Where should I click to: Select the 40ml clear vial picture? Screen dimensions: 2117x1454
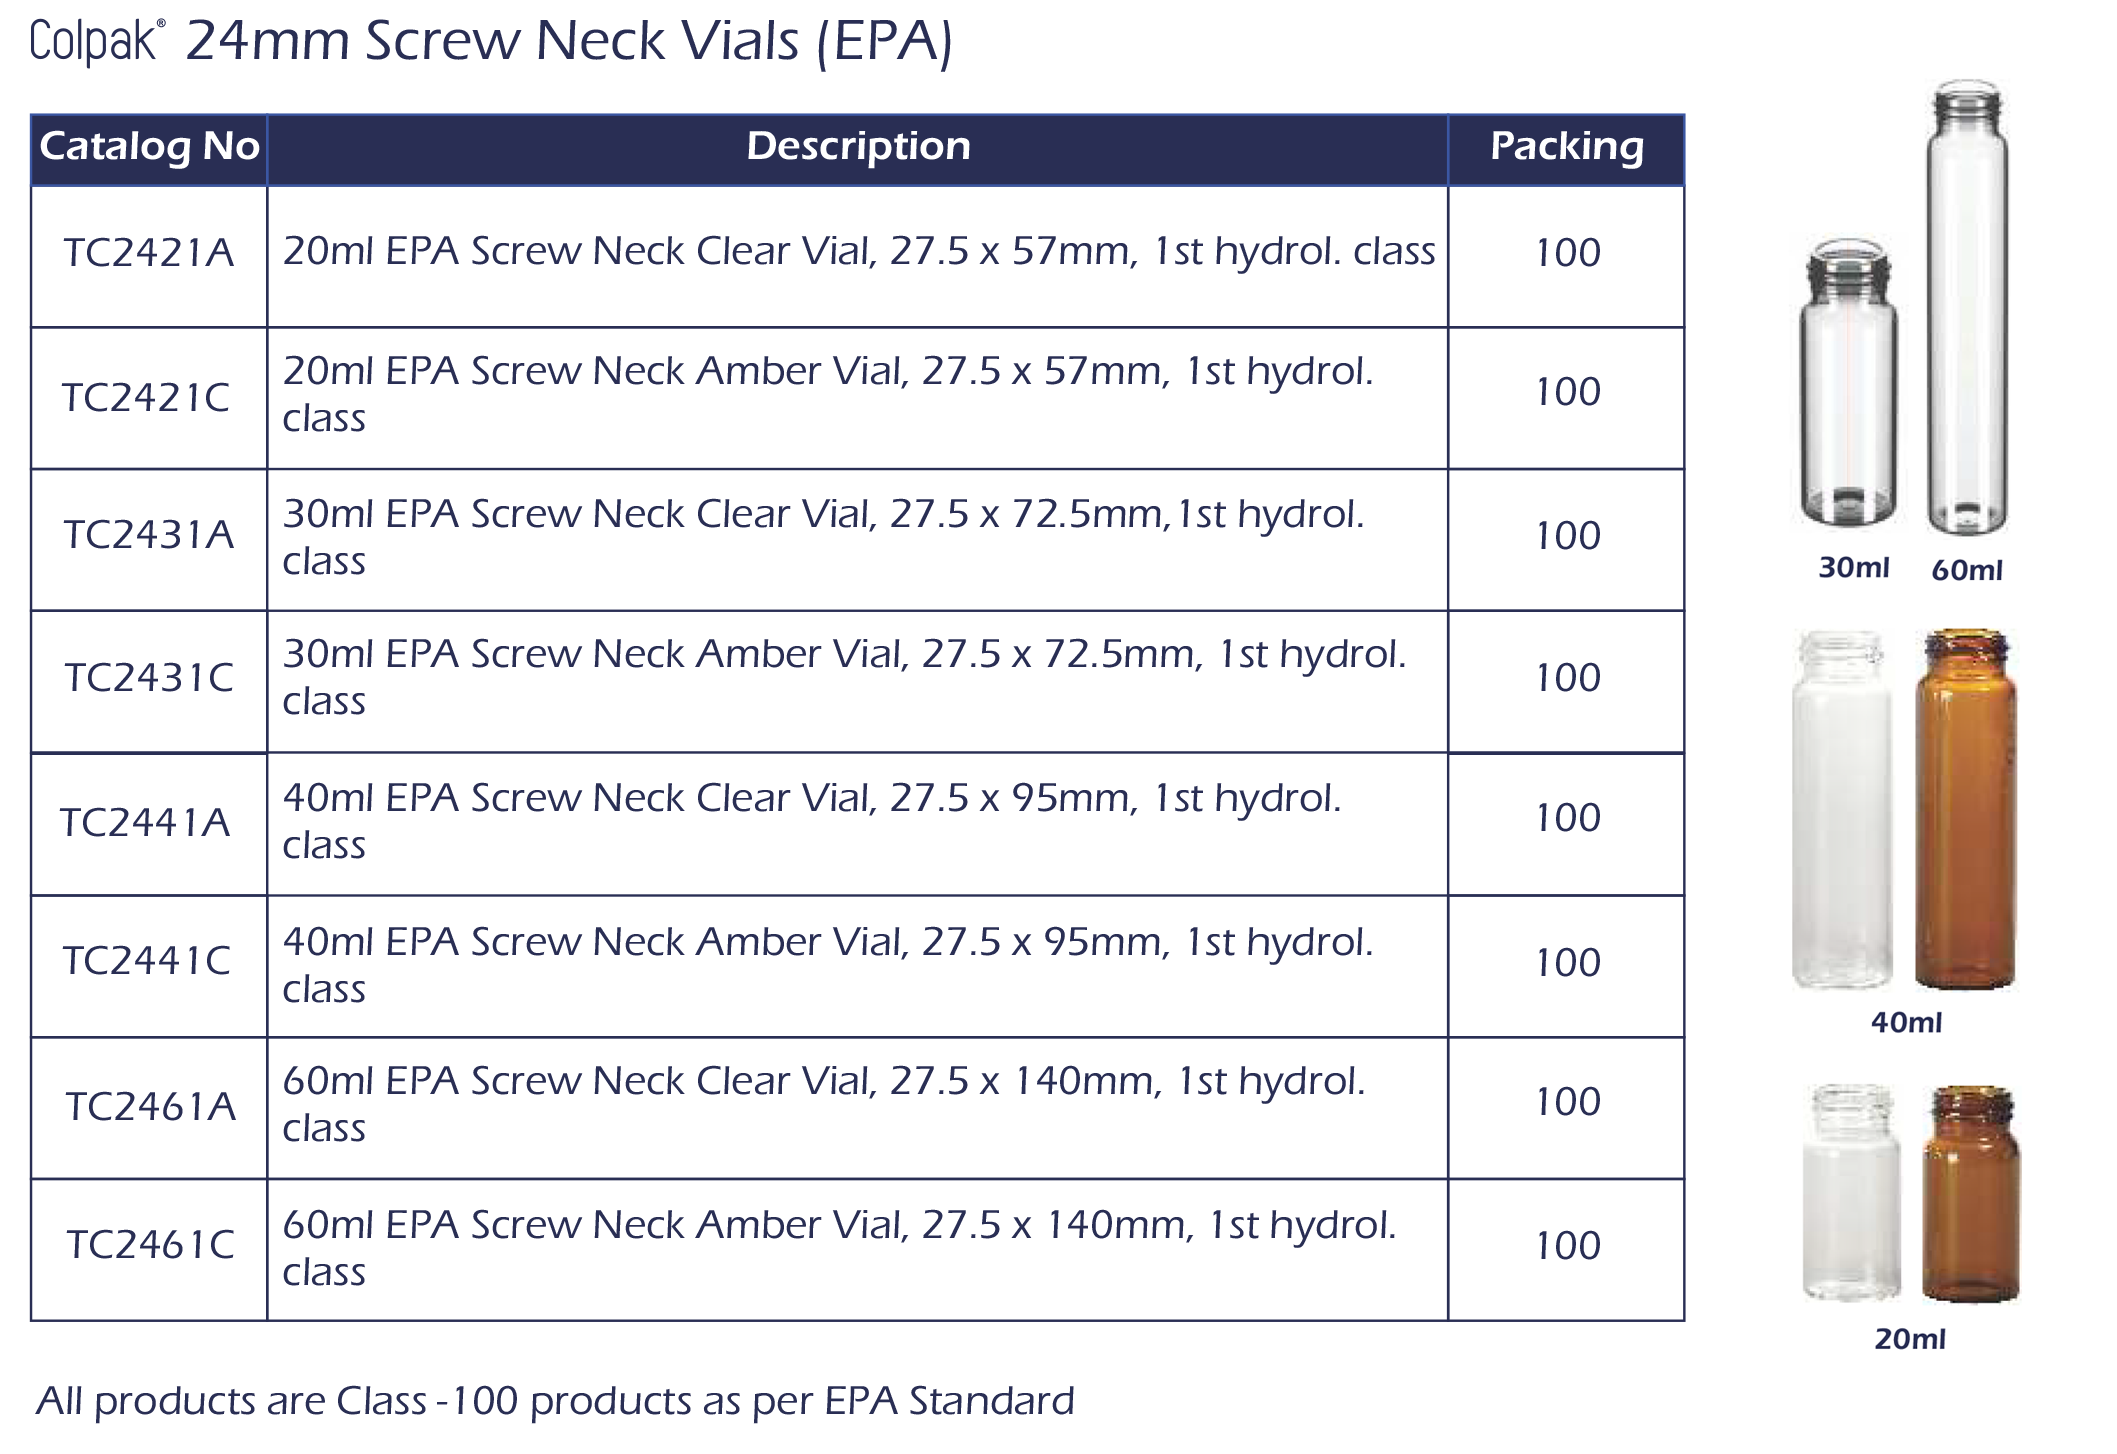coord(1842,810)
